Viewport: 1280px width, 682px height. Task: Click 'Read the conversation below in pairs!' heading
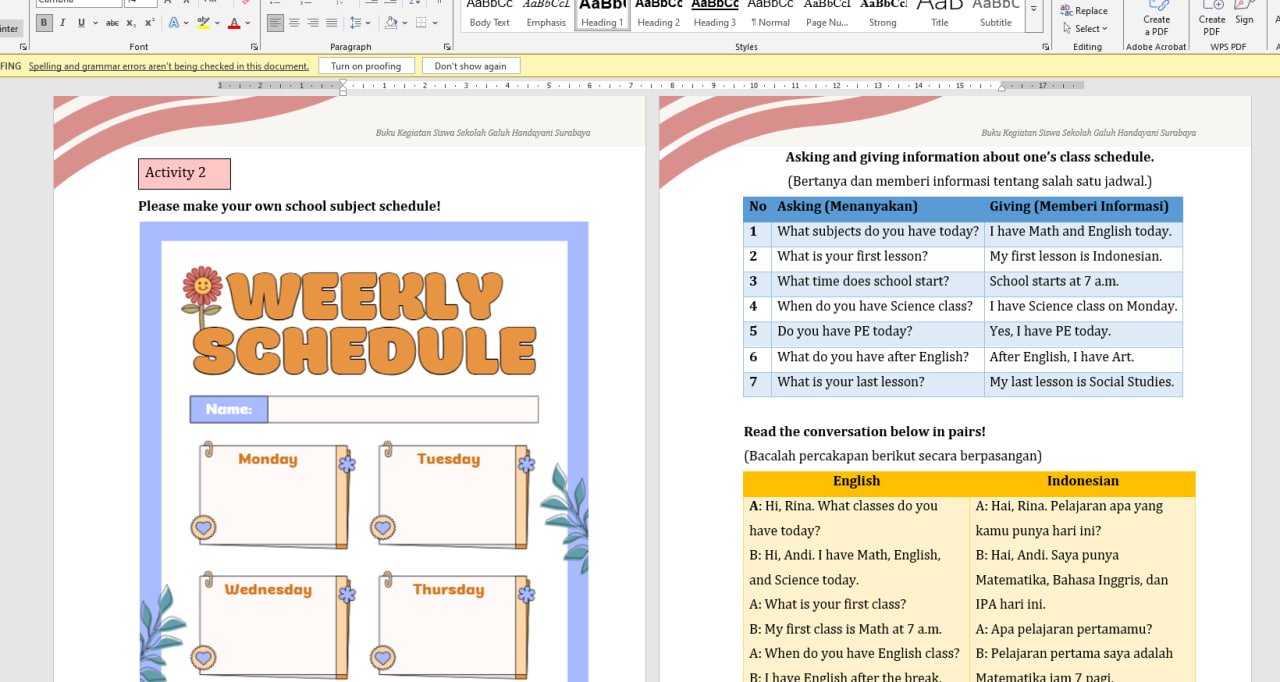pos(864,432)
